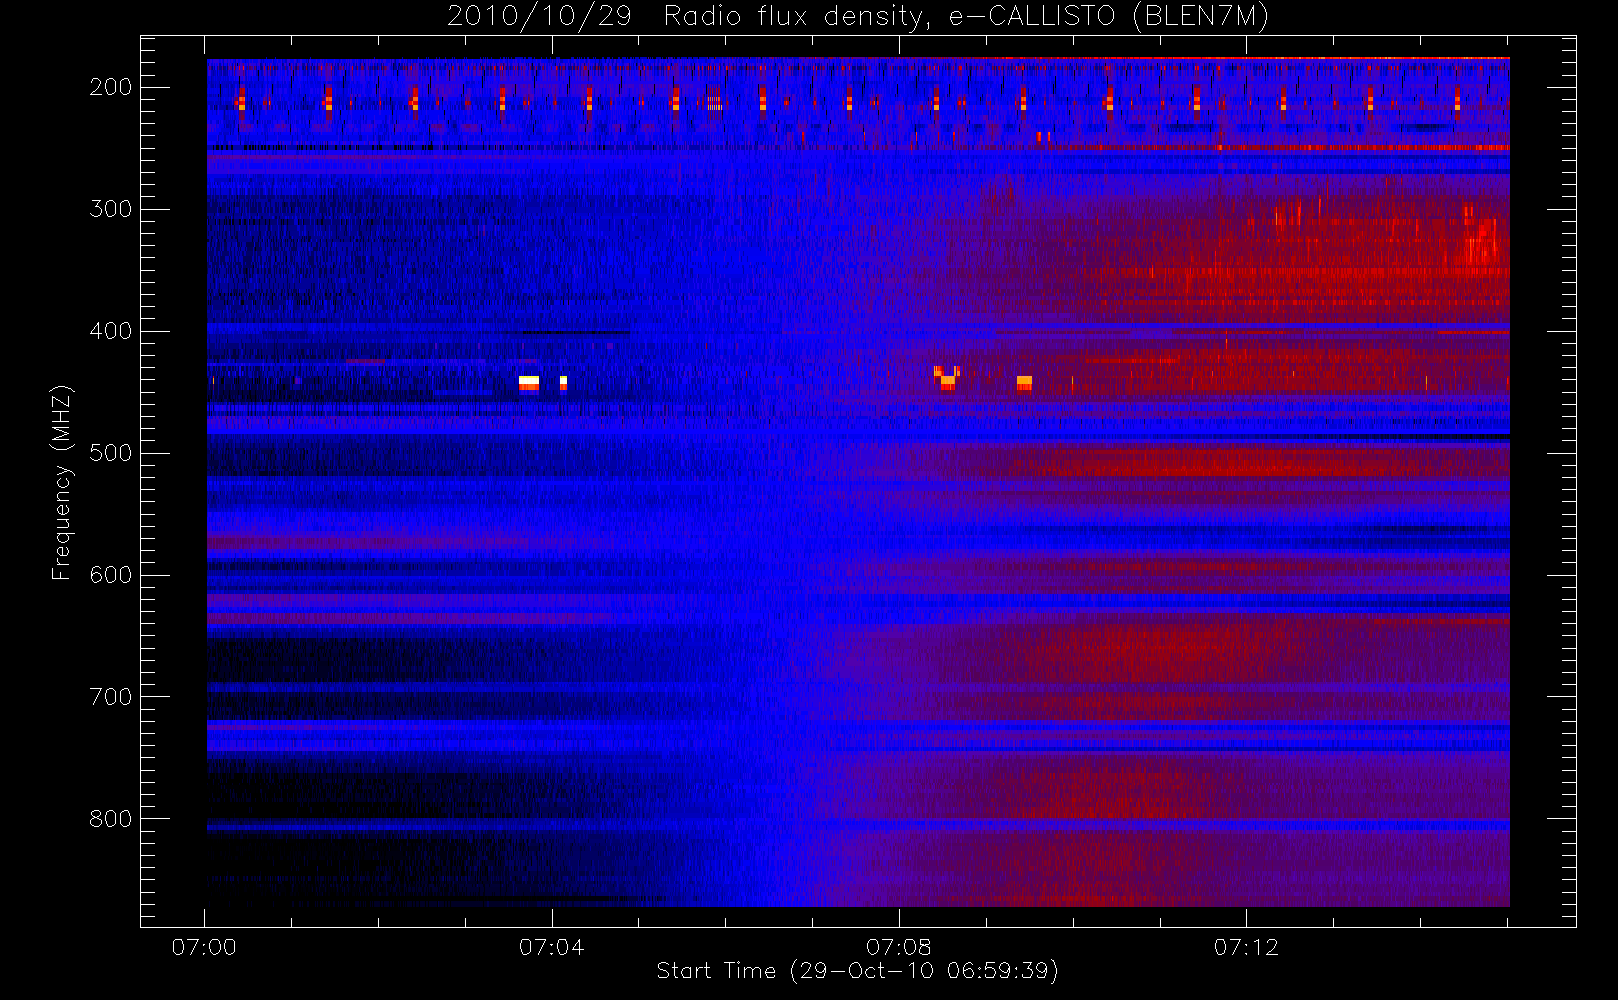Click the 400 frequency tick label
This screenshot has height=1000, width=1618.
pyautogui.click(x=110, y=331)
